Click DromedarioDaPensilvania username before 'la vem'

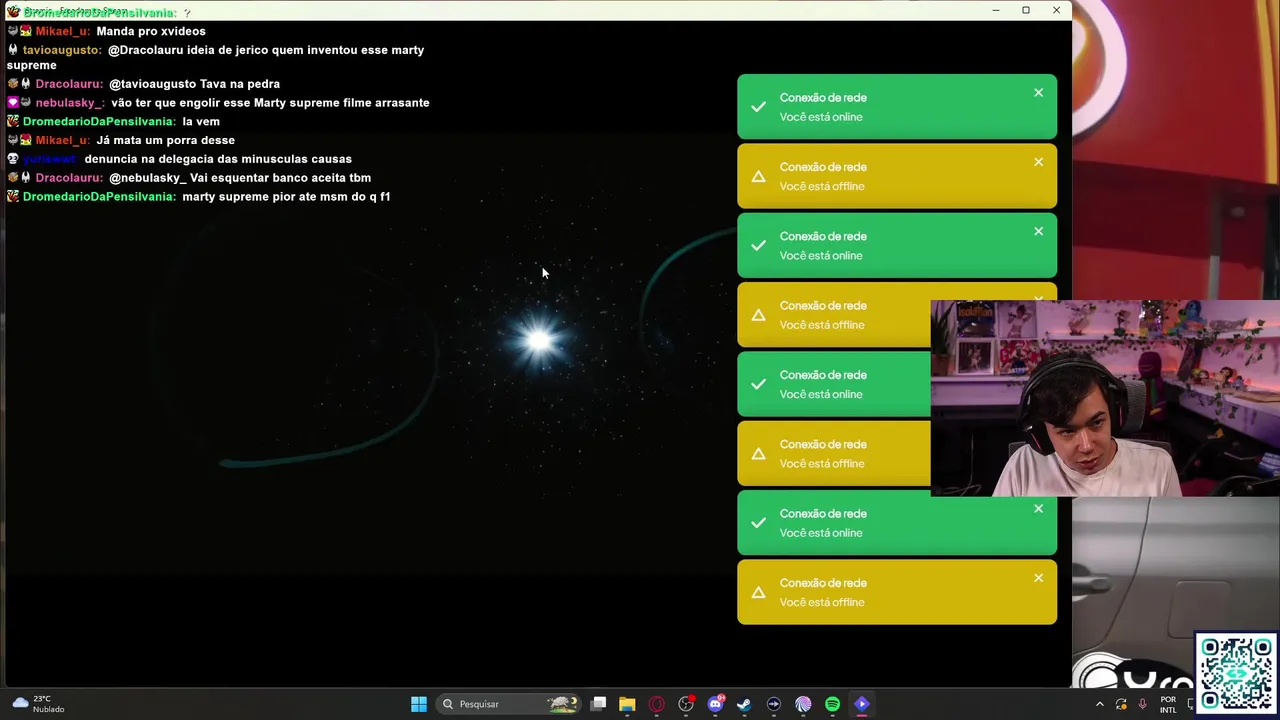coord(99,122)
